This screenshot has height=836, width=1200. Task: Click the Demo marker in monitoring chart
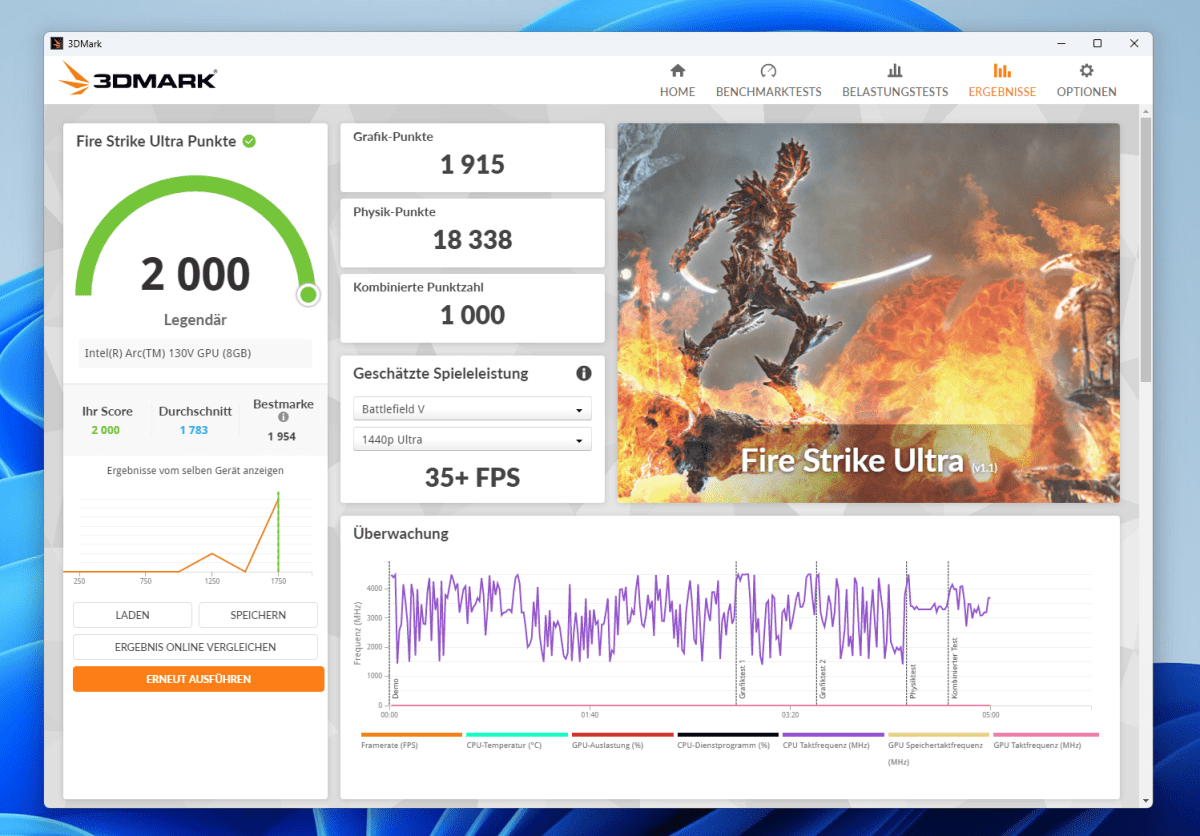pyautogui.click(x=395, y=689)
